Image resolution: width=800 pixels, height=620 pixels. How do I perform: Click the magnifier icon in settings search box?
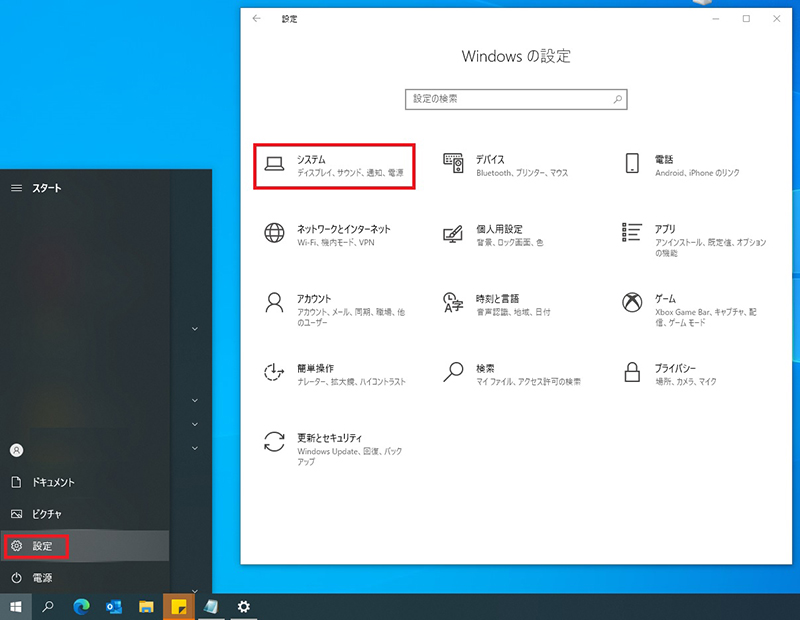(x=617, y=99)
